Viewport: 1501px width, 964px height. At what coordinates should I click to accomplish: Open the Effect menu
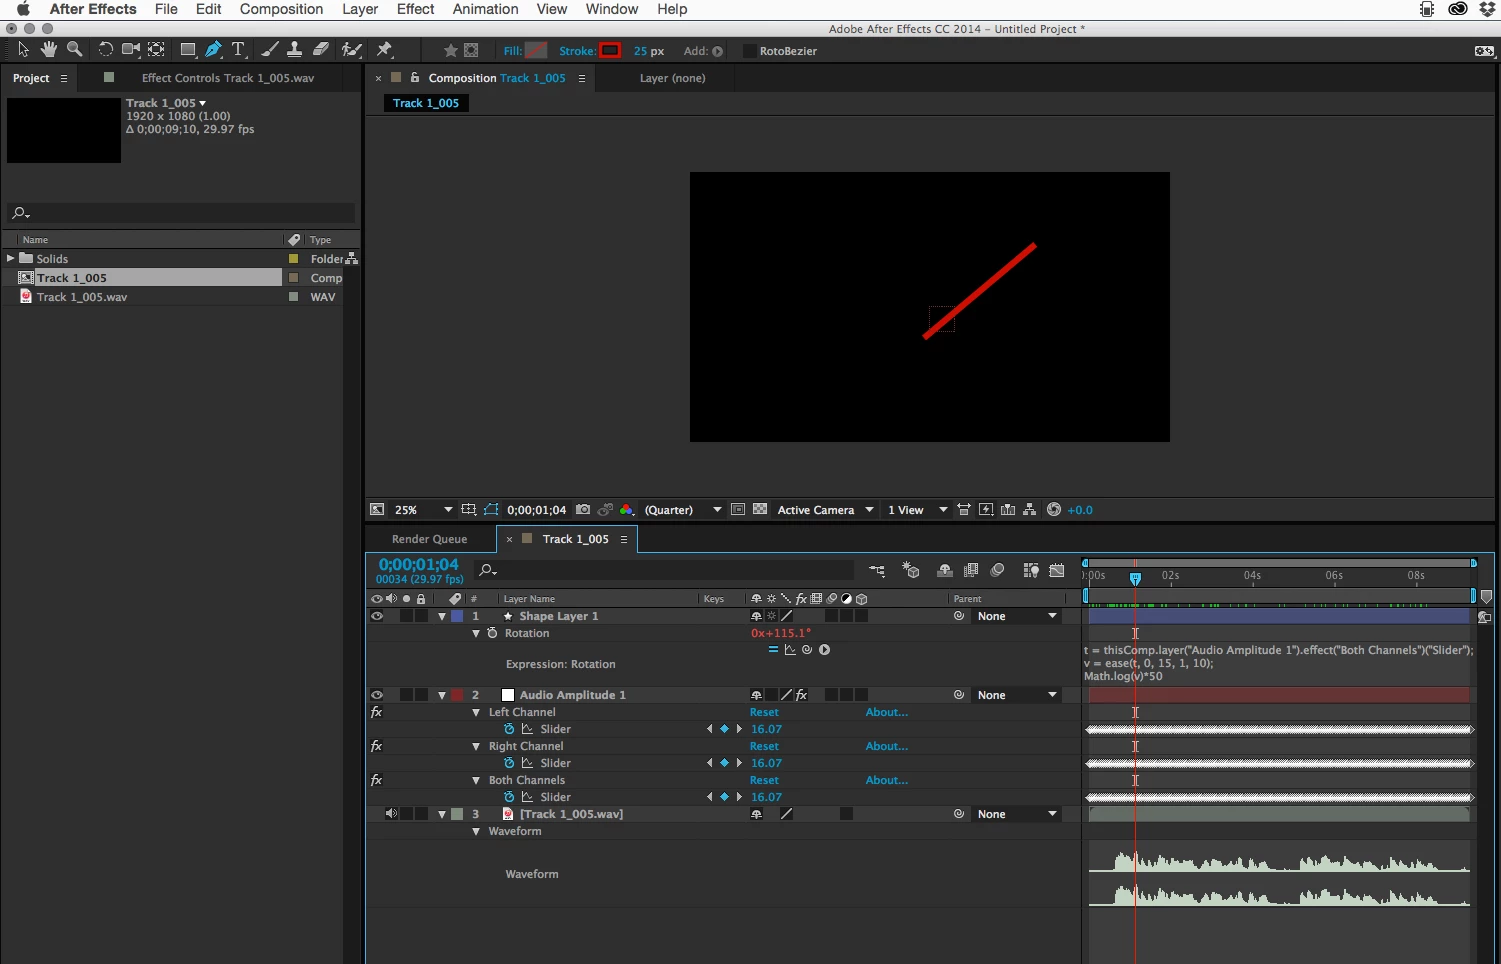tap(415, 9)
